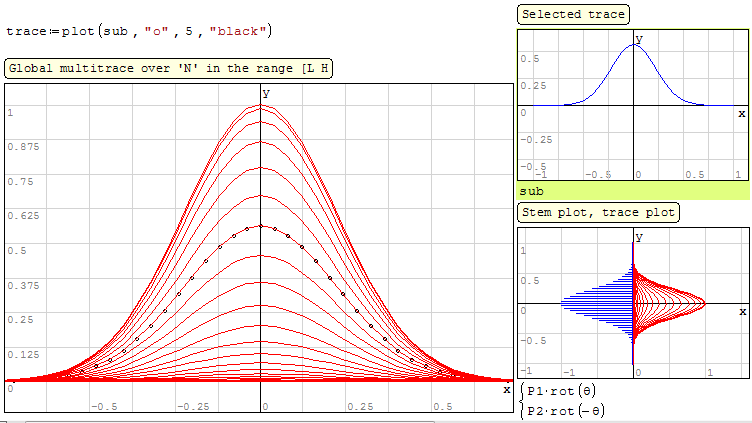This screenshot has height=423, width=752.
Task: Click the y axis label of main plot
Action: [x=266, y=92]
